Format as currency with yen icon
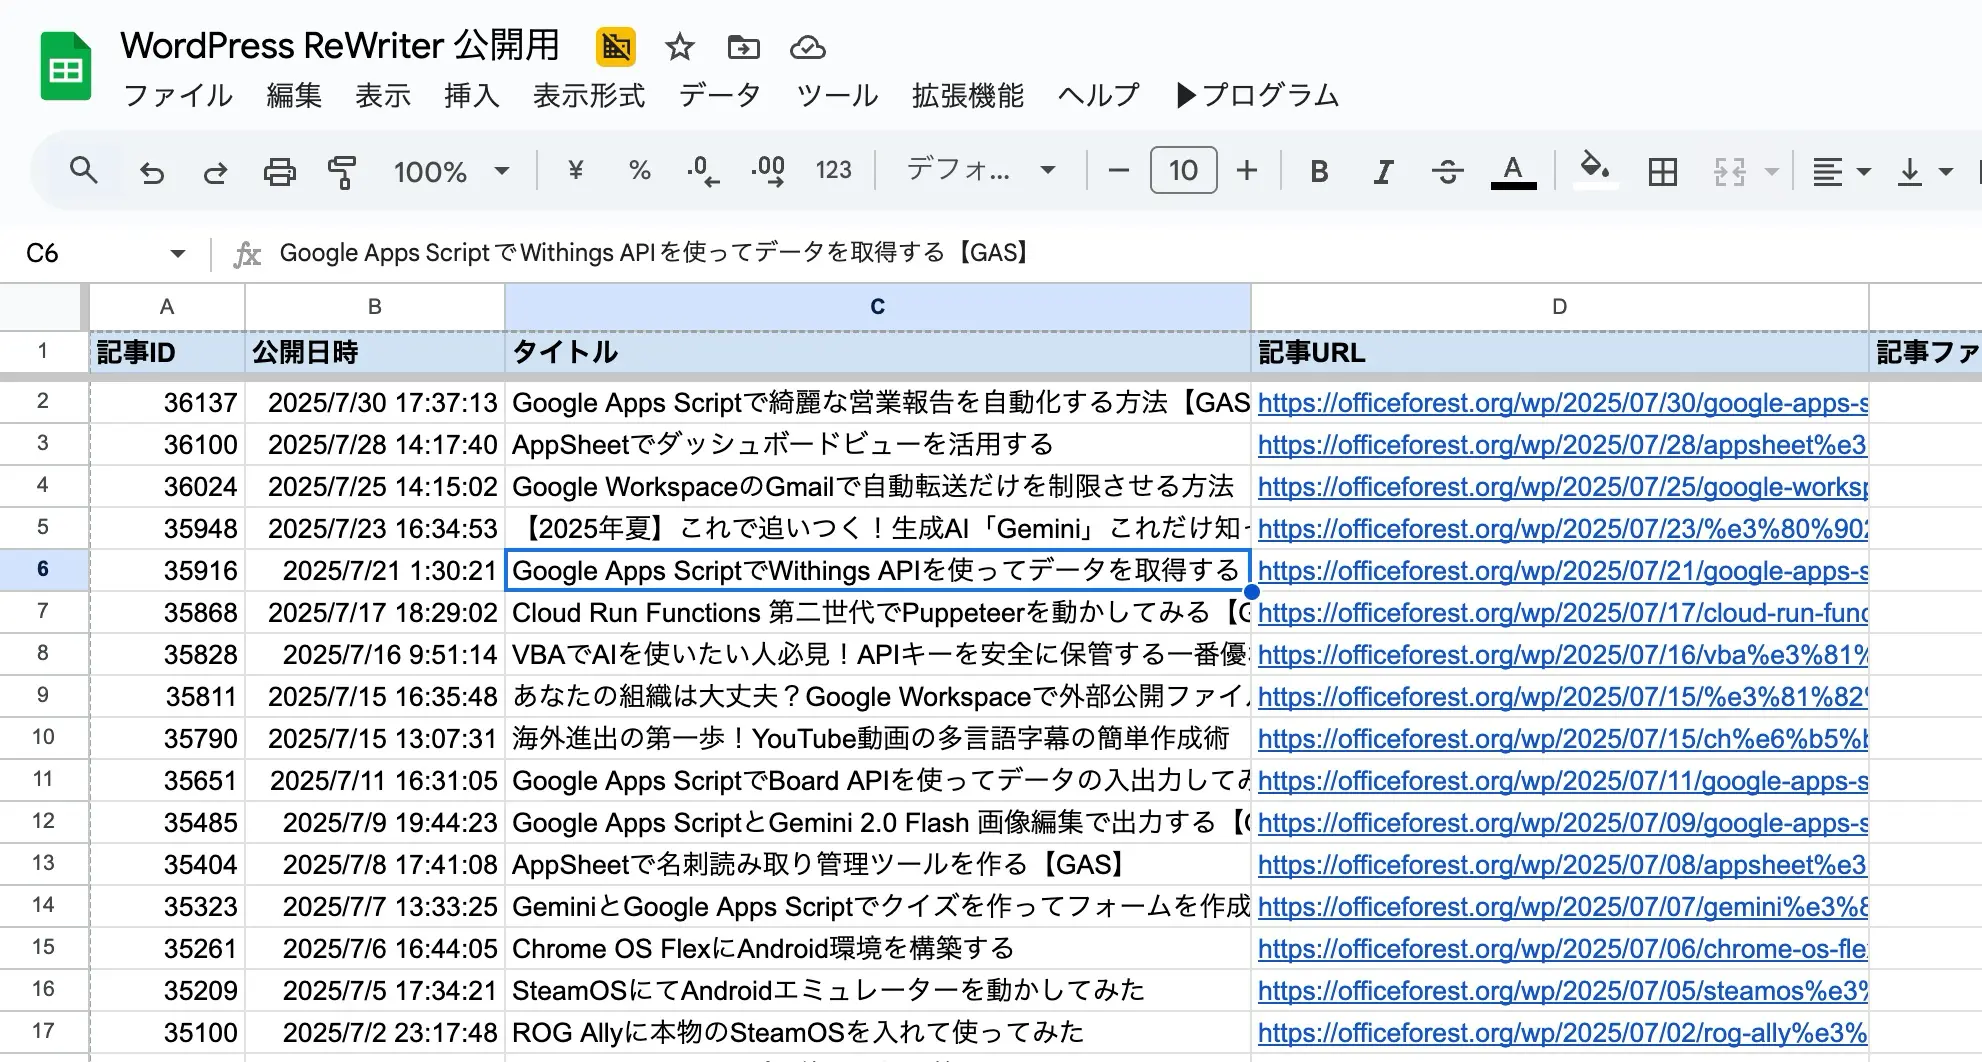This screenshot has height=1062, width=1982. pyautogui.click(x=575, y=171)
